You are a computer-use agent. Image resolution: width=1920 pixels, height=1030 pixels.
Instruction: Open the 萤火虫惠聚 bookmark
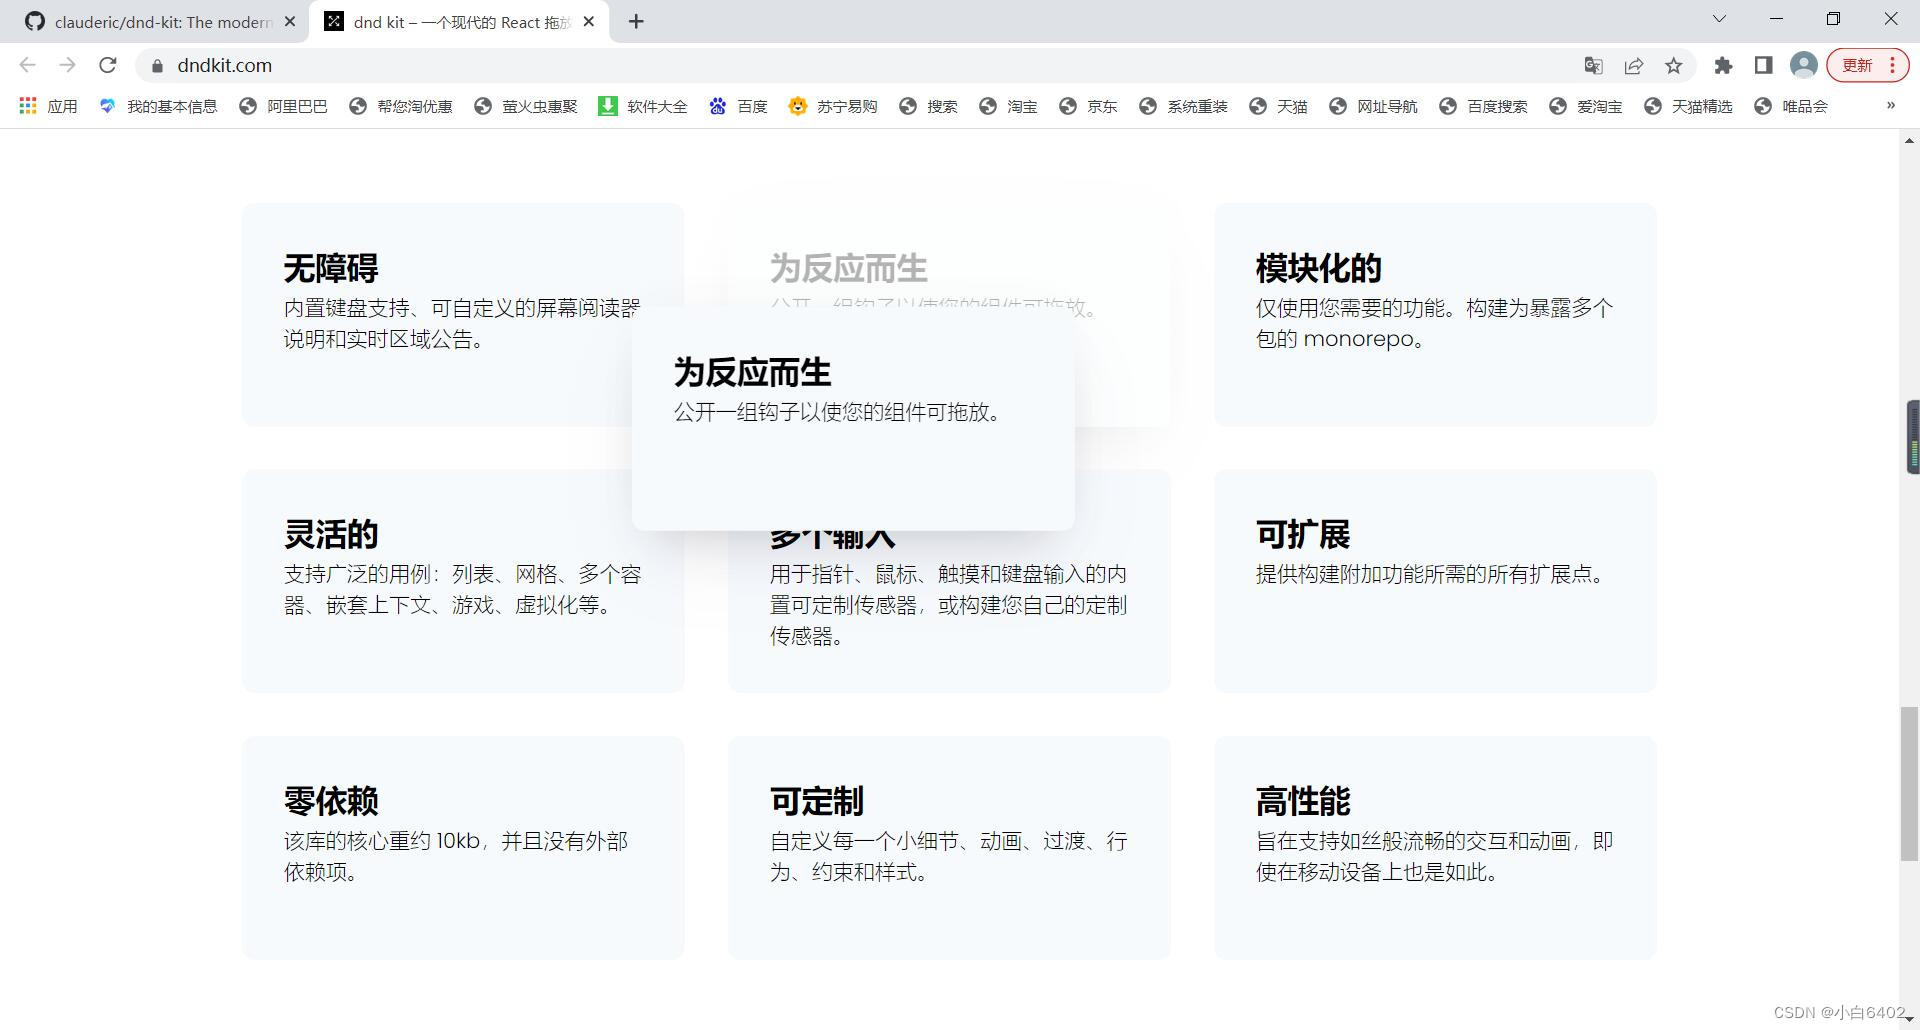tap(526, 106)
